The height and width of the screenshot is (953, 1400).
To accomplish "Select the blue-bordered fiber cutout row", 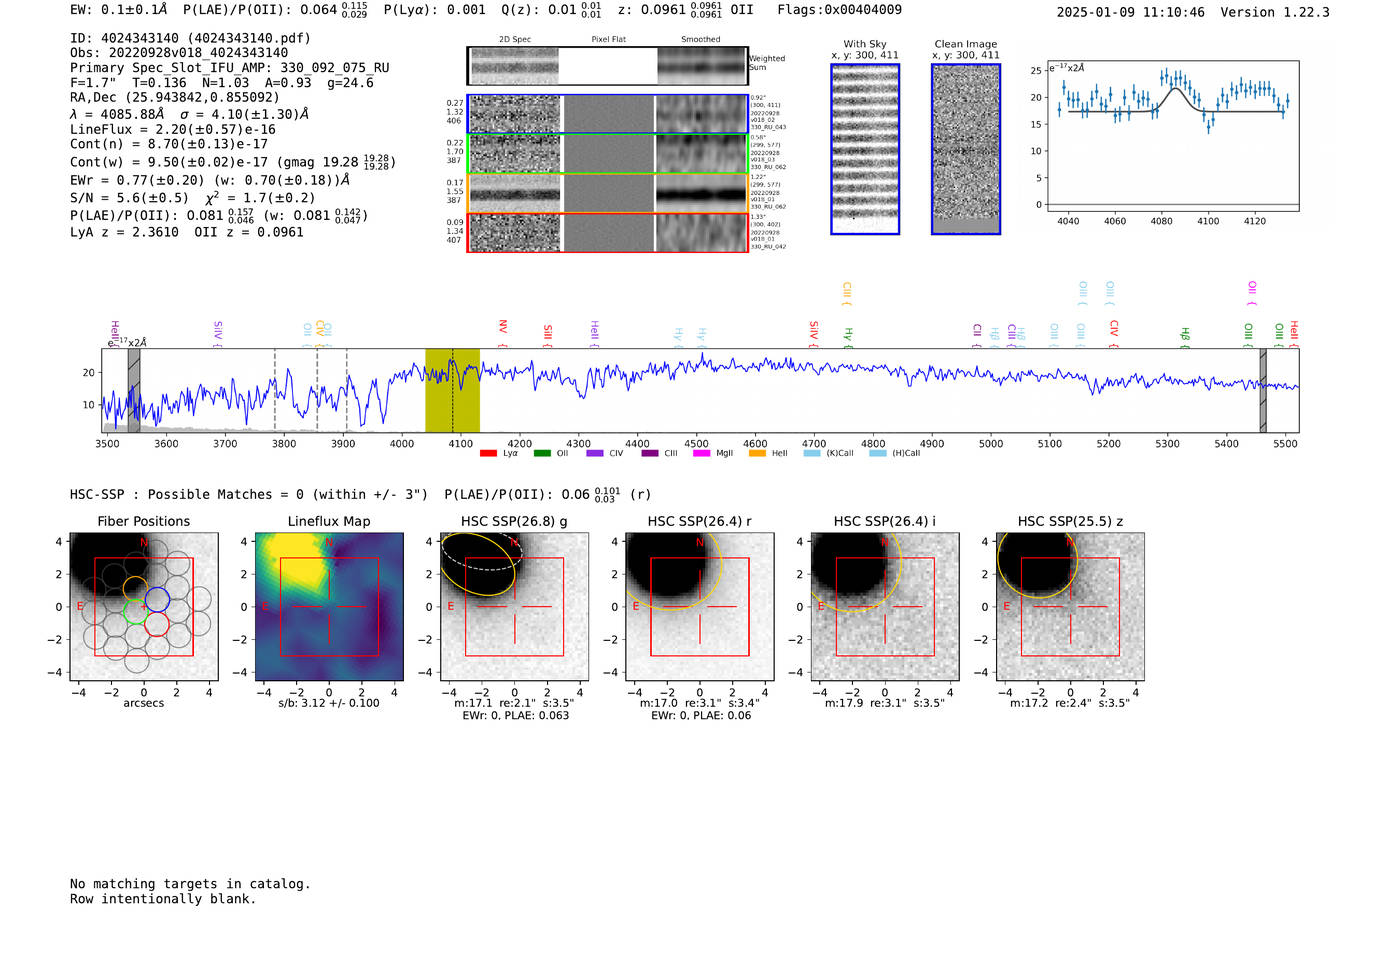I will pyautogui.click(x=608, y=114).
